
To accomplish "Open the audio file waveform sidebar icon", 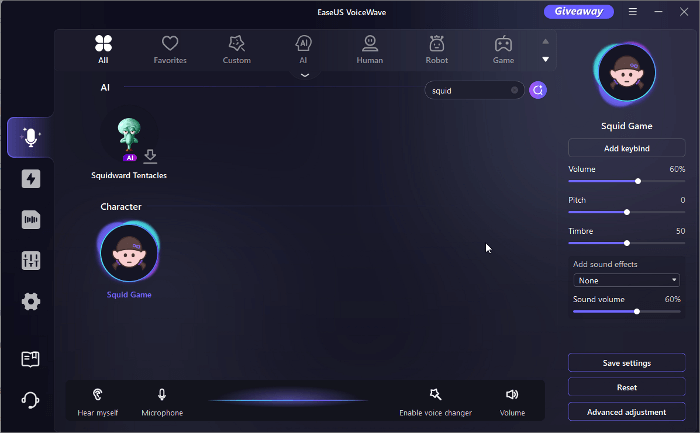I will (30, 220).
